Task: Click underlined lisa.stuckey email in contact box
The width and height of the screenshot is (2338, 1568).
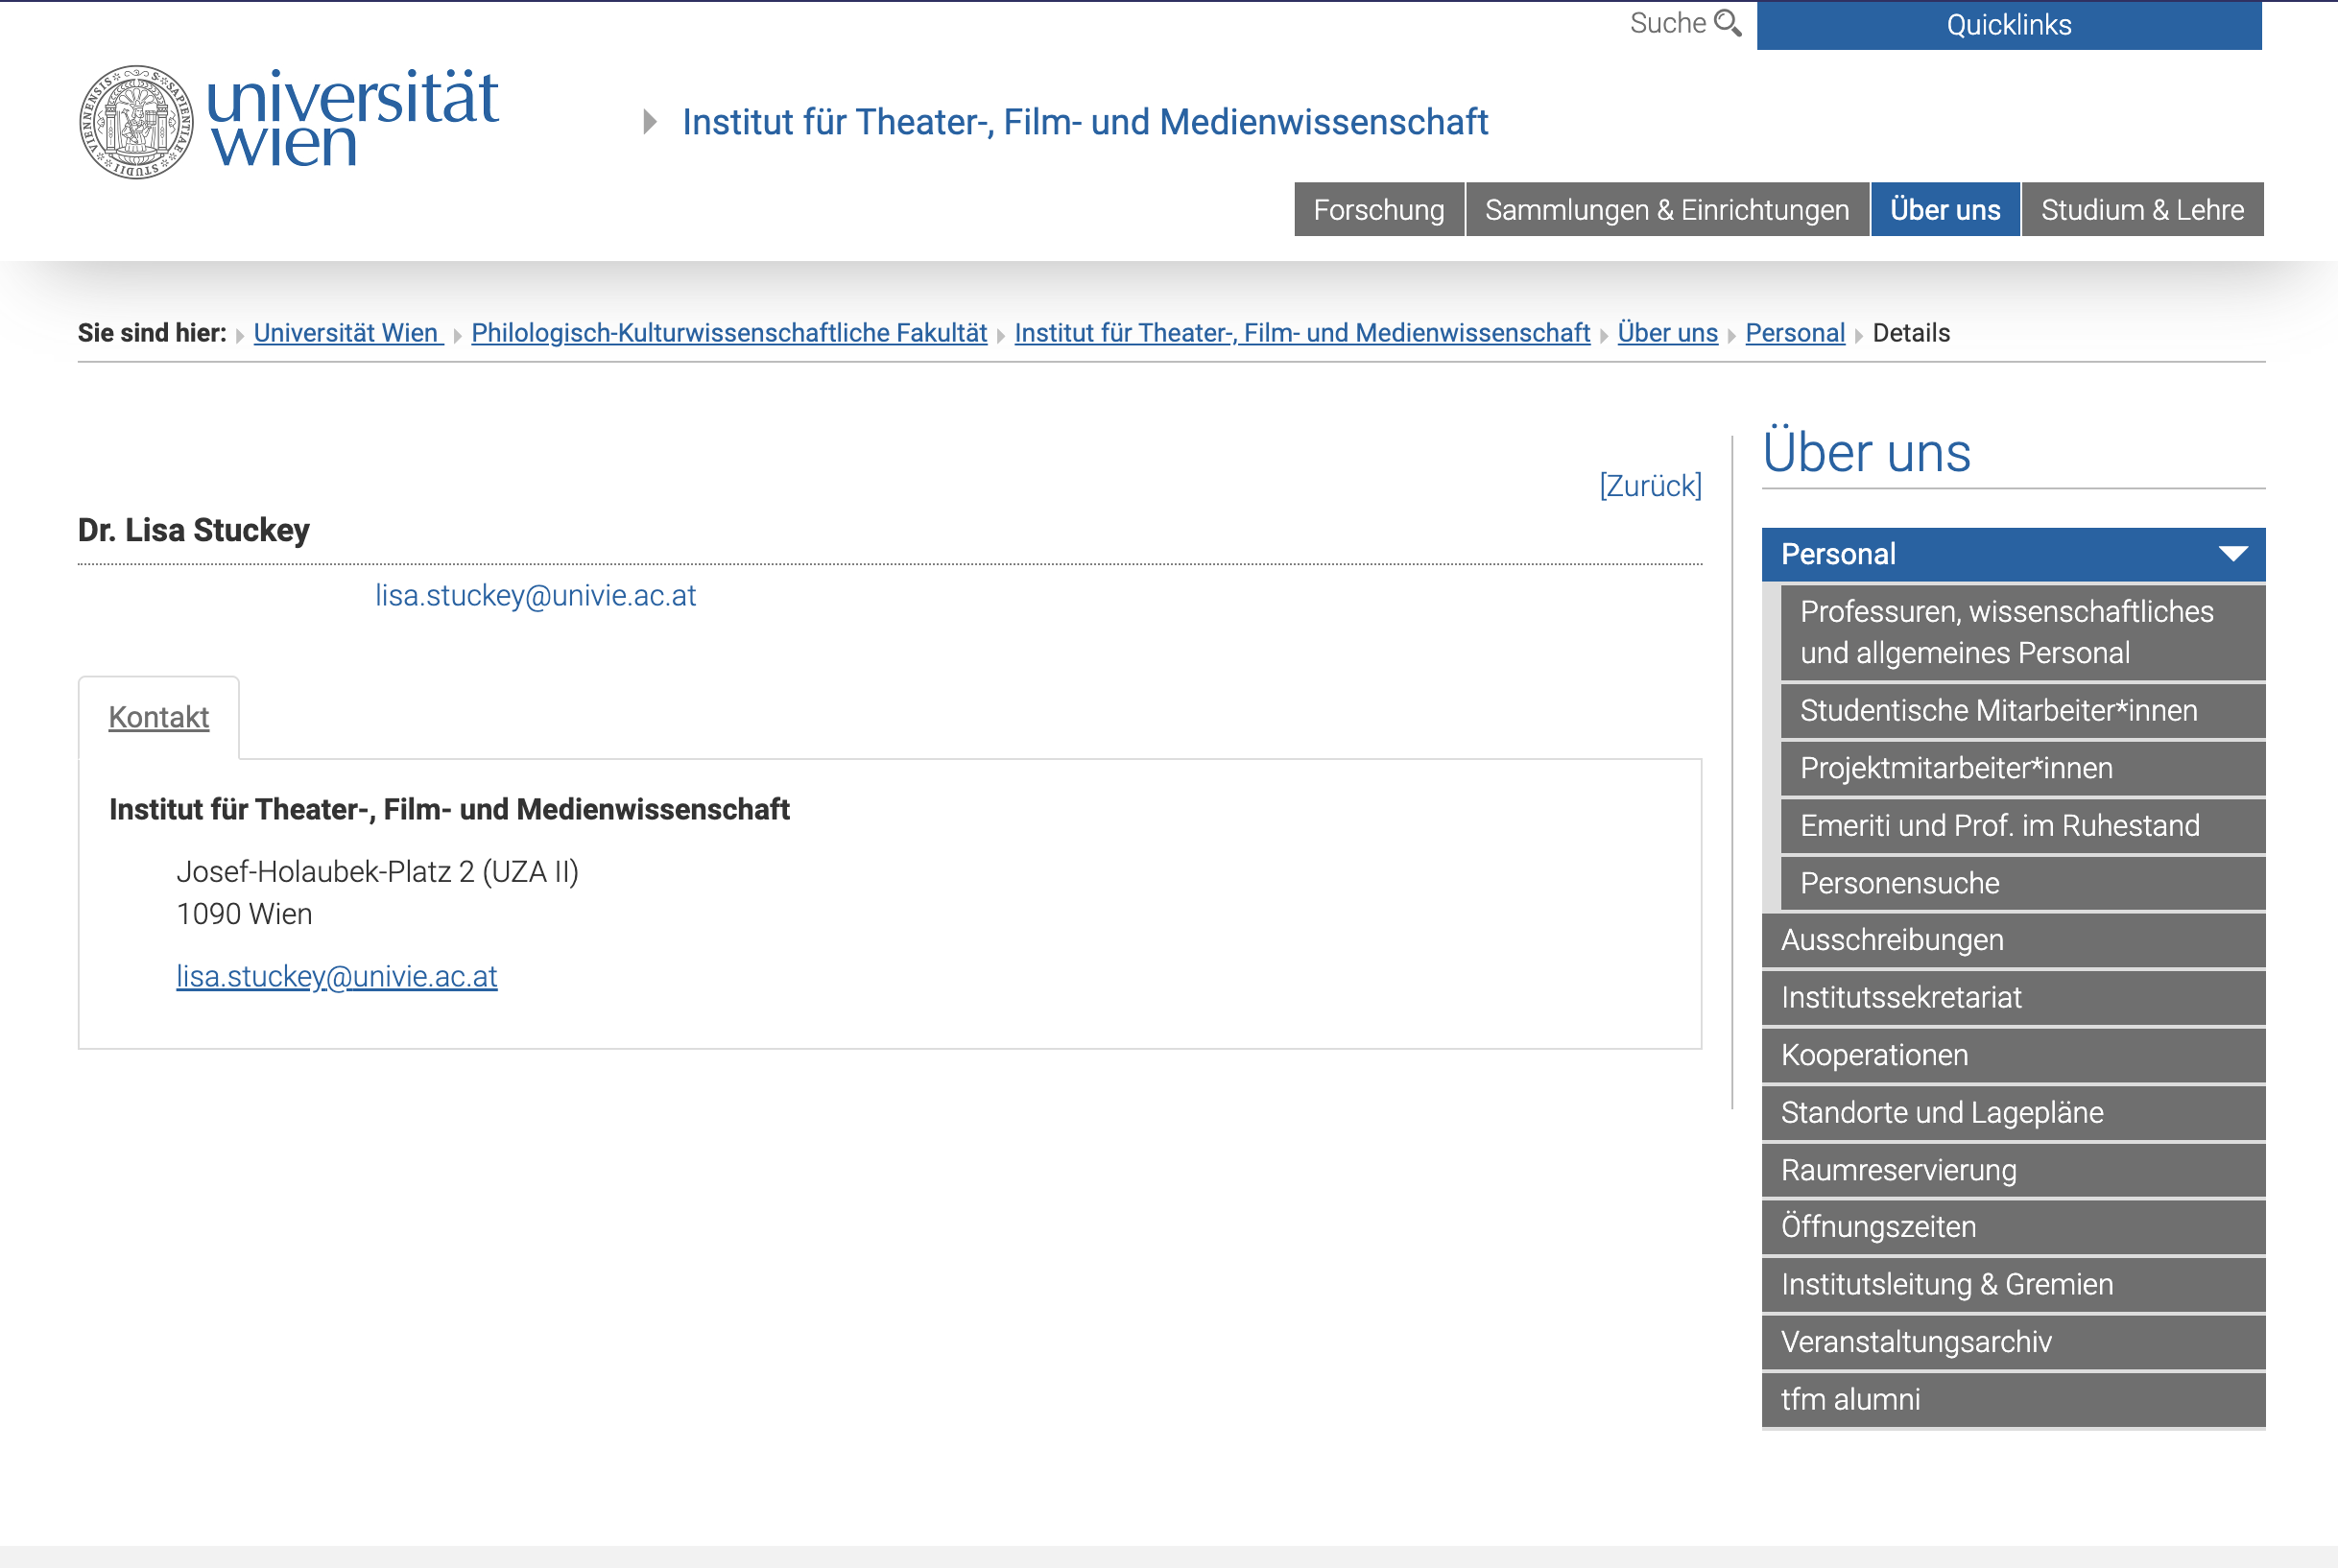Action: coord(337,976)
